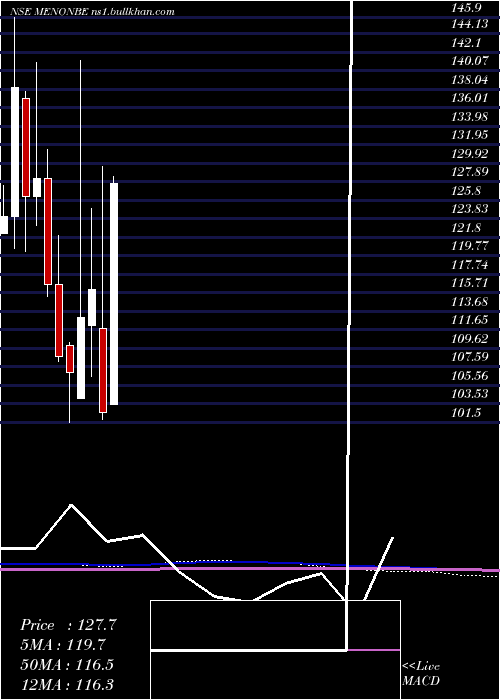Select the 133.98 price axis label
The height and width of the screenshot is (700, 500).
470,117
